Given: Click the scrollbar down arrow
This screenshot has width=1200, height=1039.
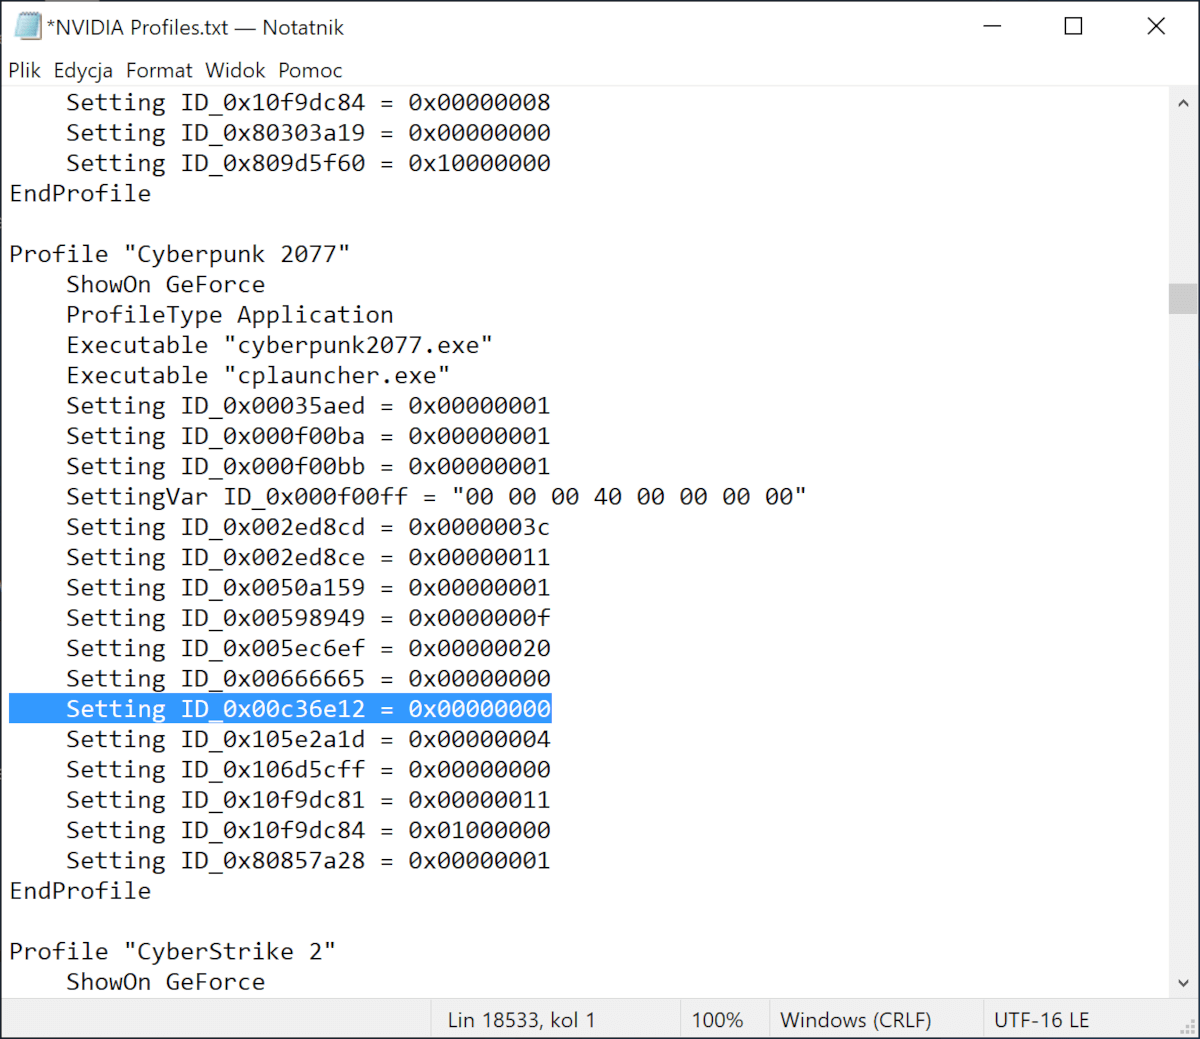Looking at the screenshot, I should 1183,983.
